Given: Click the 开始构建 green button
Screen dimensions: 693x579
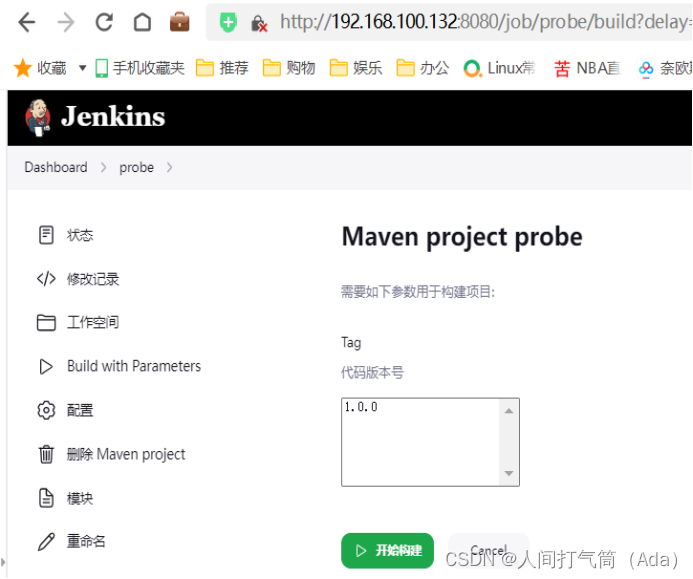Looking at the screenshot, I should (387, 550).
